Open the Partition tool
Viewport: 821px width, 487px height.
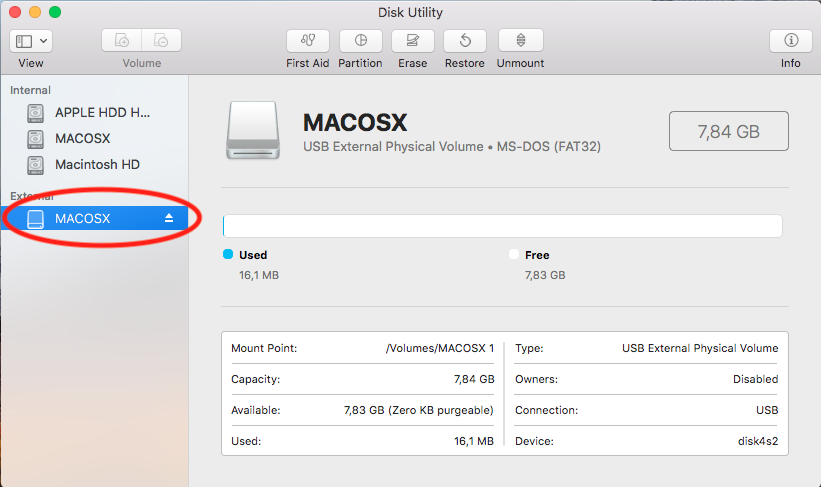click(x=360, y=41)
